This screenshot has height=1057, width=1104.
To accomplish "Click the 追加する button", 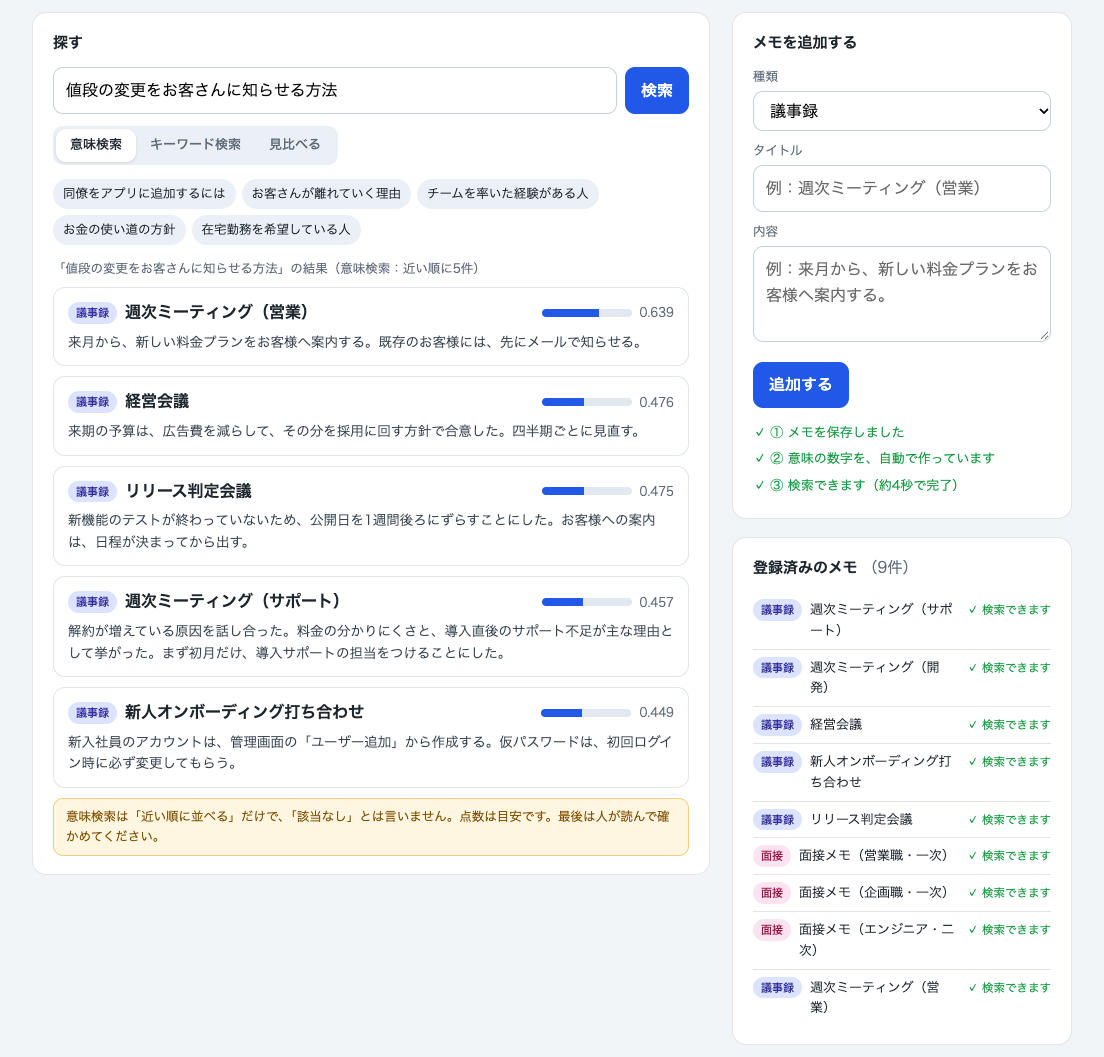I will click(801, 384).
